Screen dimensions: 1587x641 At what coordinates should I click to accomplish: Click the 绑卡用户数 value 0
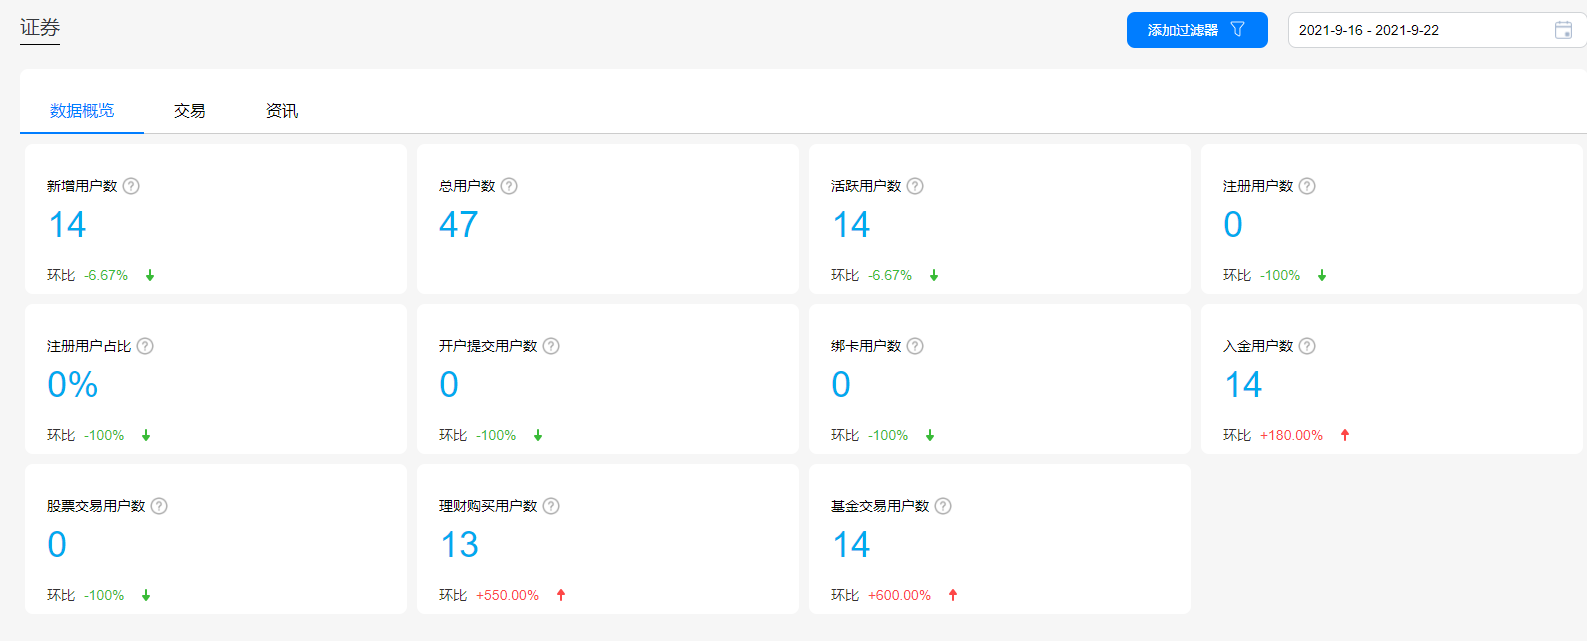click(841, 385)
